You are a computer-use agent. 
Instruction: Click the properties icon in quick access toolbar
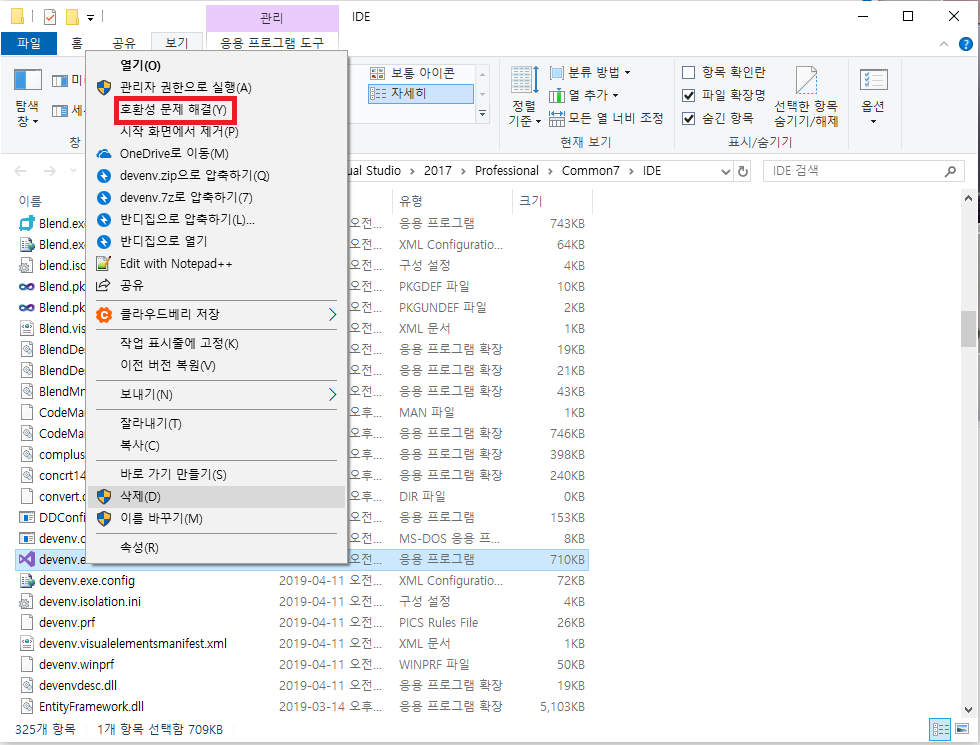pos(49,17)
